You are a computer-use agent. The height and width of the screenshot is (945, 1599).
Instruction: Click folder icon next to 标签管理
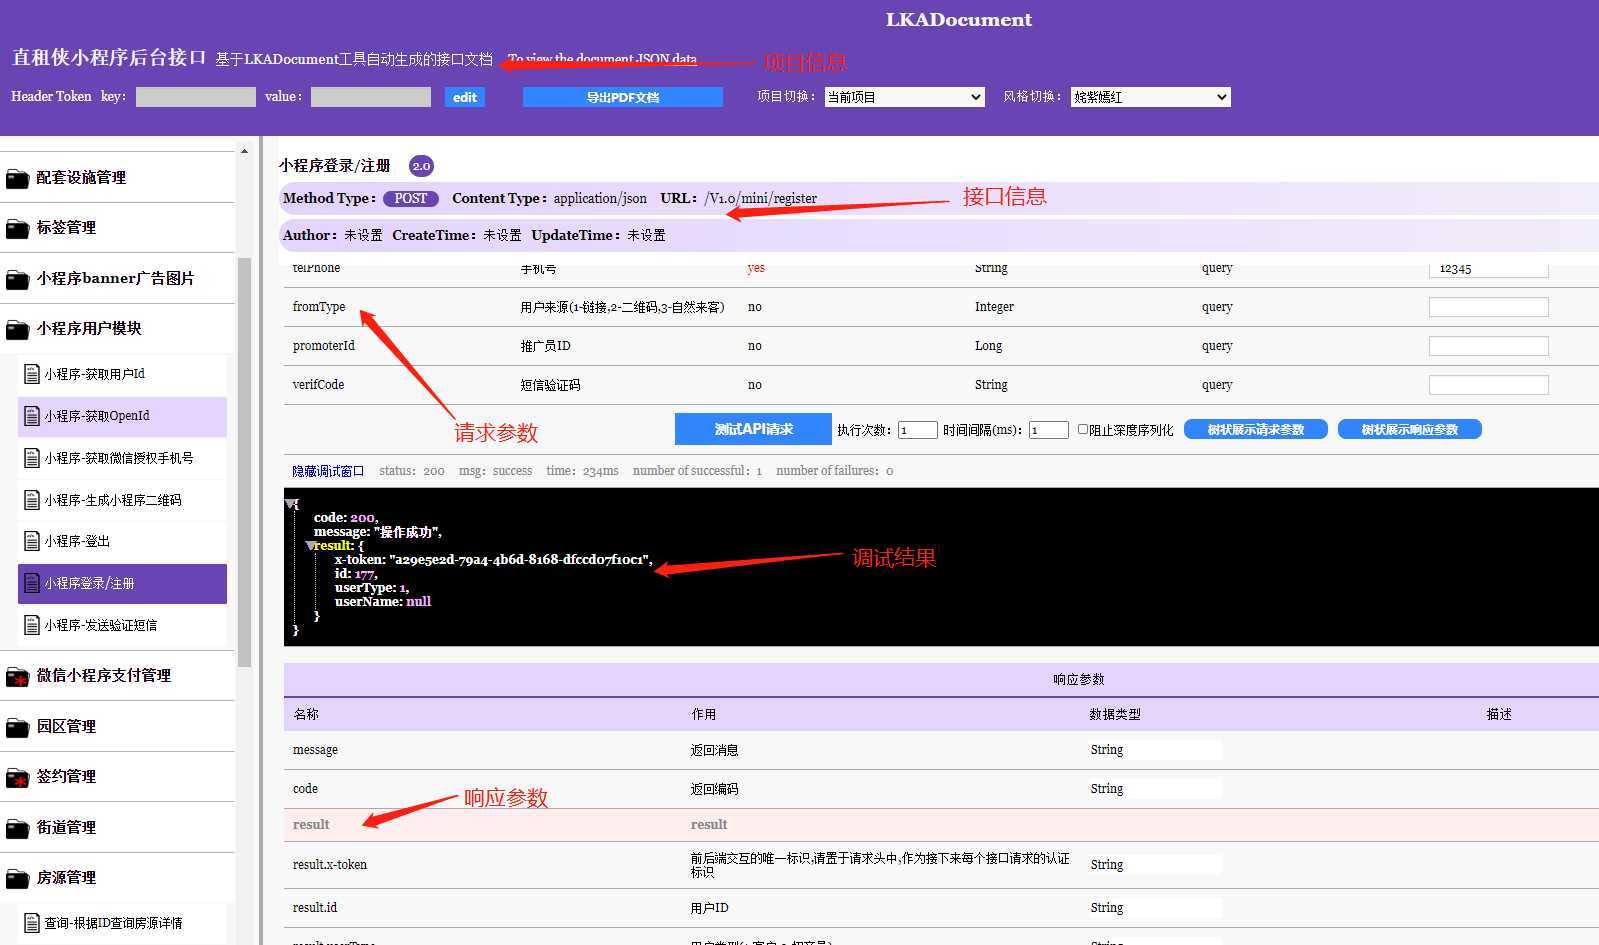tap(17, 229)
